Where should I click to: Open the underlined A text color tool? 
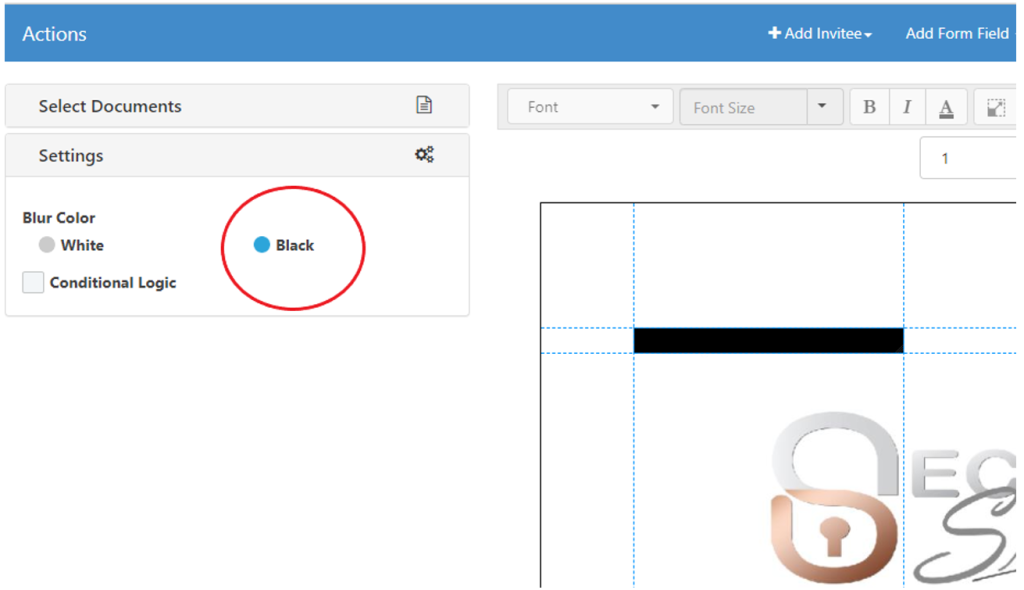coord(945,107)
